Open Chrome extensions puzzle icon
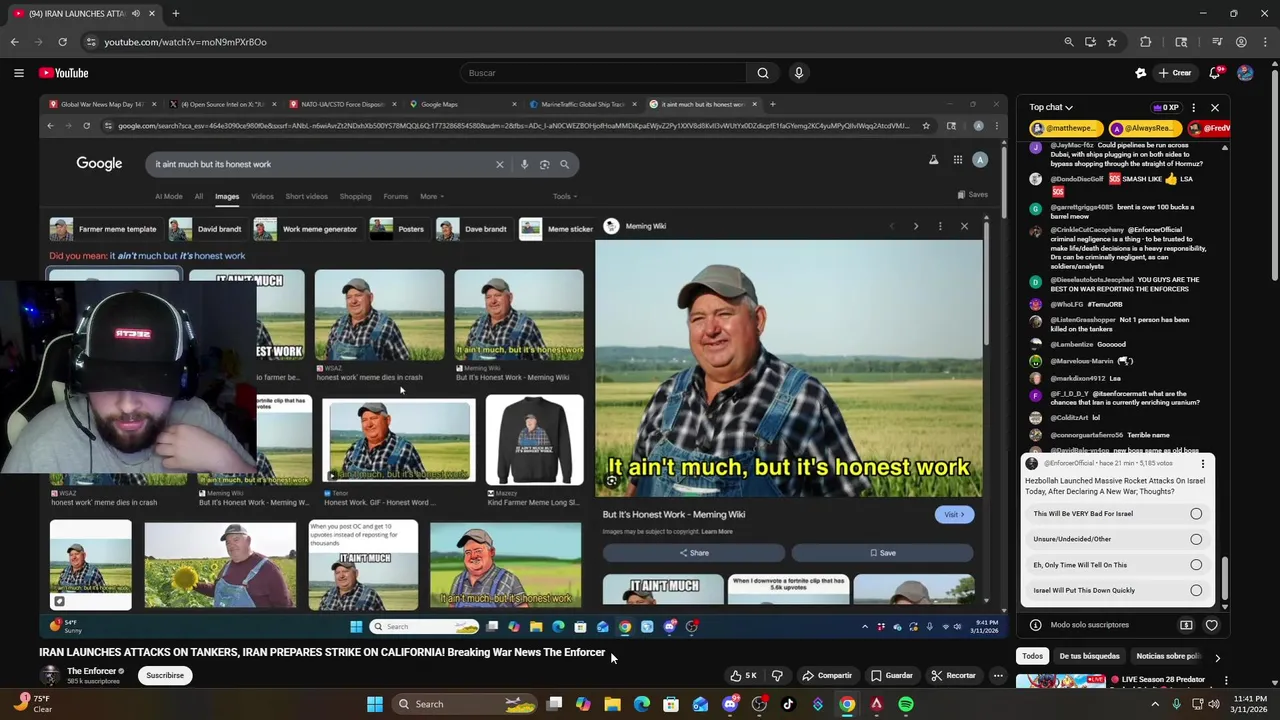1280x720 pixels. tap(1146, 42)
